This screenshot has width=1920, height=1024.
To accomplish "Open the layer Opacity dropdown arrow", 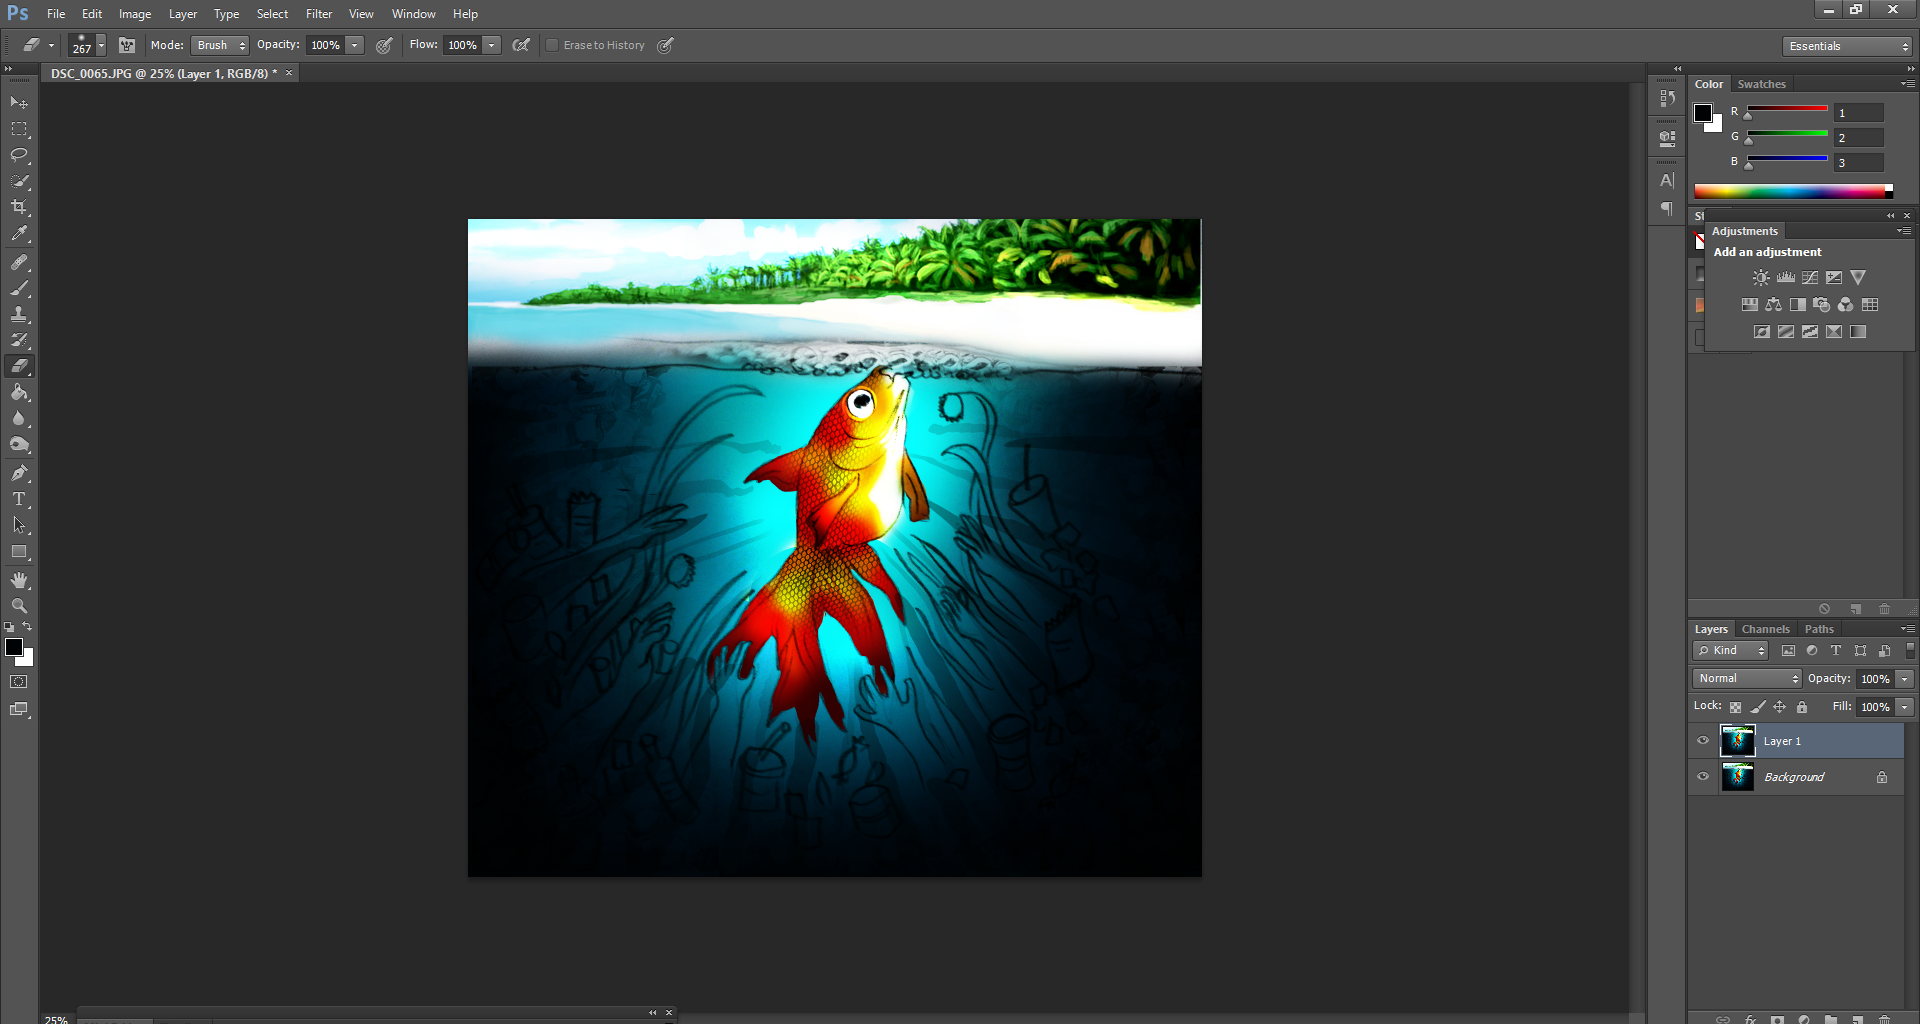I will click(x=1905, y=679).
